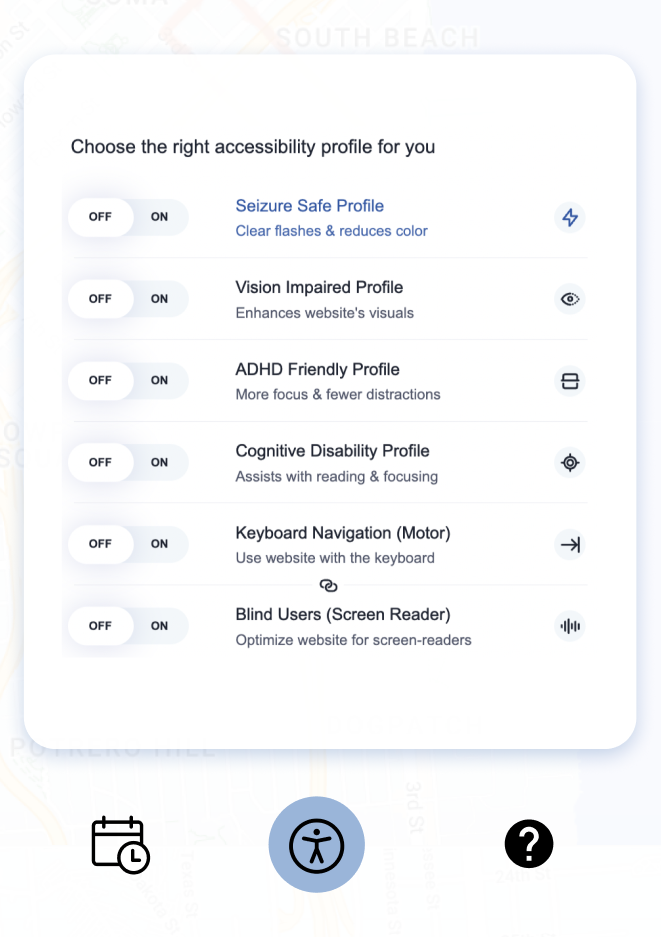Enable Keyboard Navigation (Motor) toggle
661x937 pixels.
pos(160,545)
